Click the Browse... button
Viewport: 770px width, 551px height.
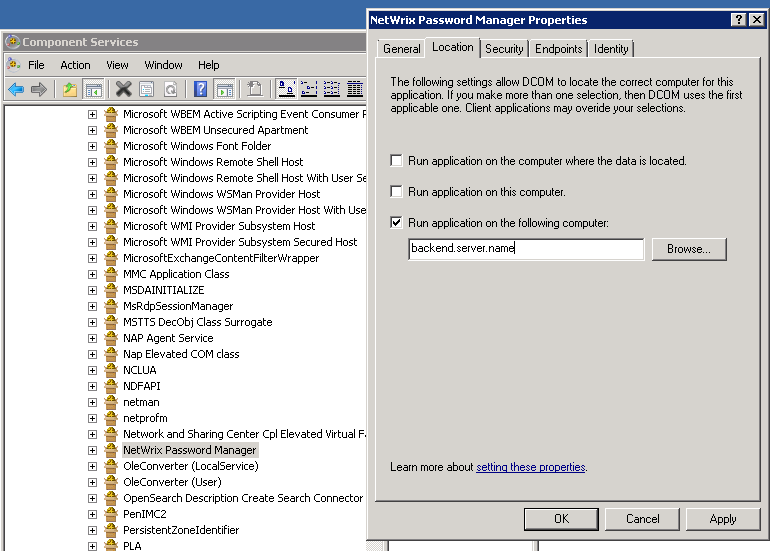pos(688,249)
